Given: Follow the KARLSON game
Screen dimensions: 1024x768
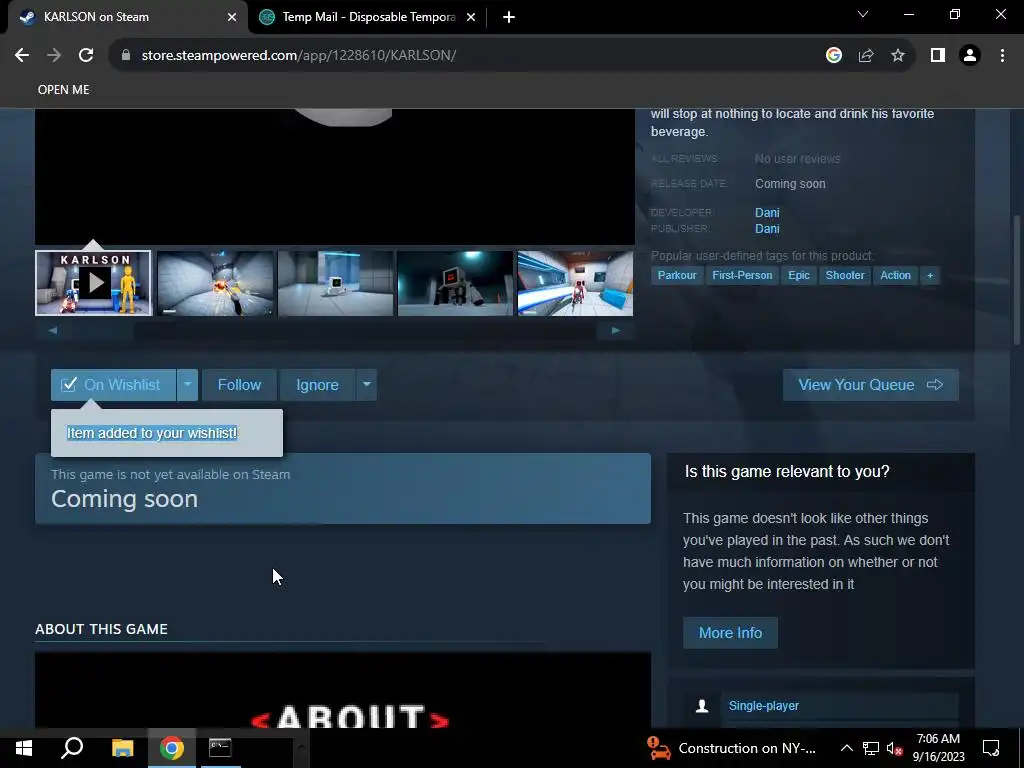Looking at the screenshot, I should (239, 385).
